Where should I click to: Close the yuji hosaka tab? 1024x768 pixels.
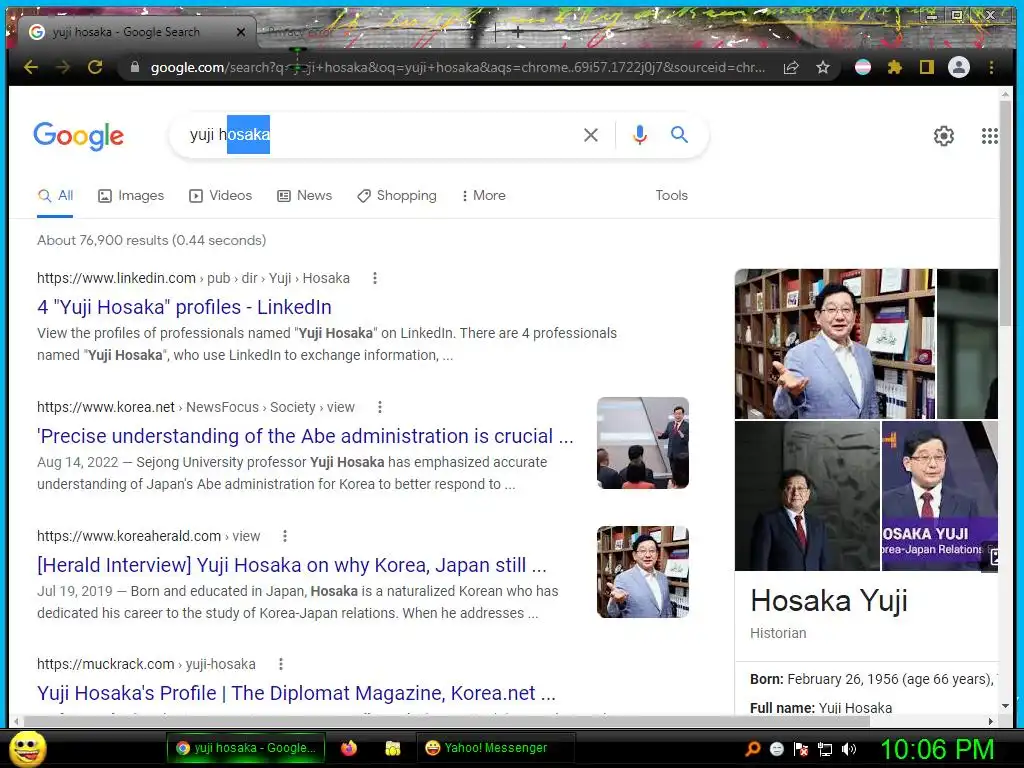pos(241,32)
